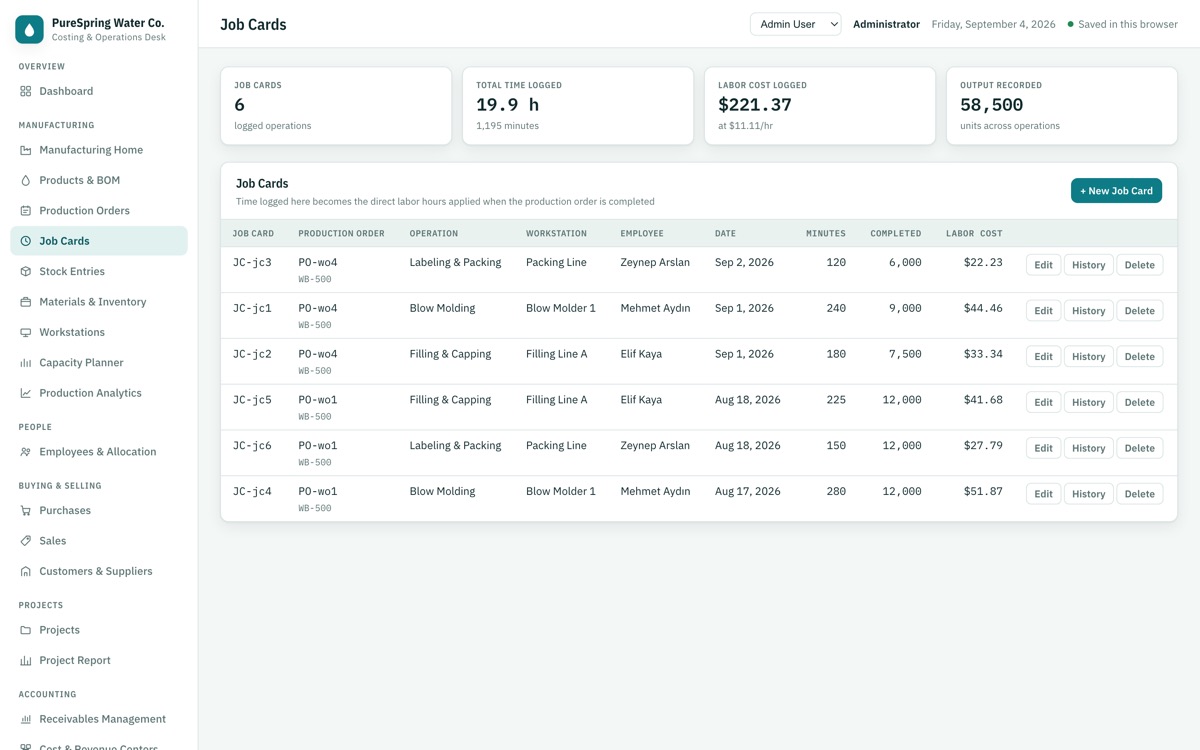Click the Production Orders clipboard icon

(x=26, y=211)
